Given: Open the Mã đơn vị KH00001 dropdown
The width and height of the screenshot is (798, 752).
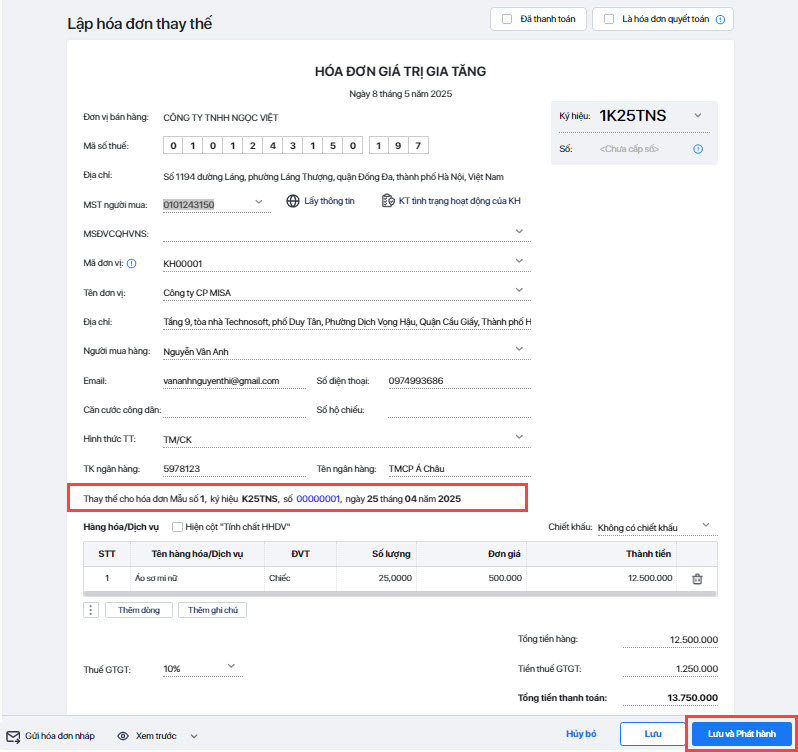Looking at the screenshot, I should pyautogui.click(x=519, y=261).
